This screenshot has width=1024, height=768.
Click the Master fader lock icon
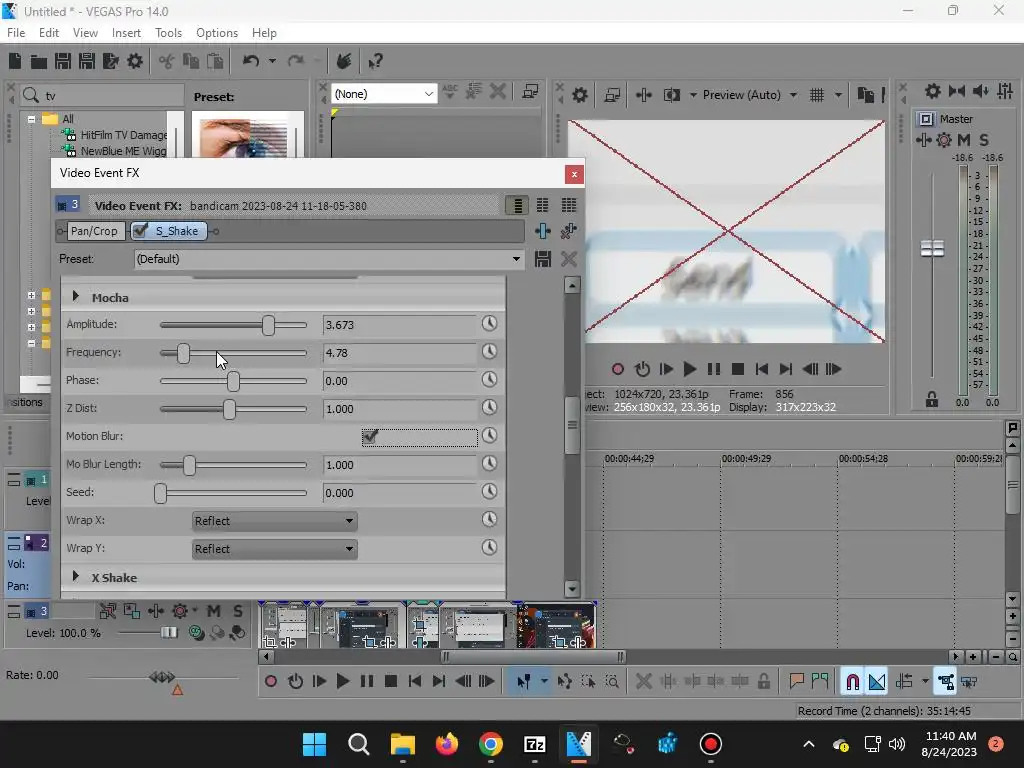pyautogui.click(x=932, y=400)
